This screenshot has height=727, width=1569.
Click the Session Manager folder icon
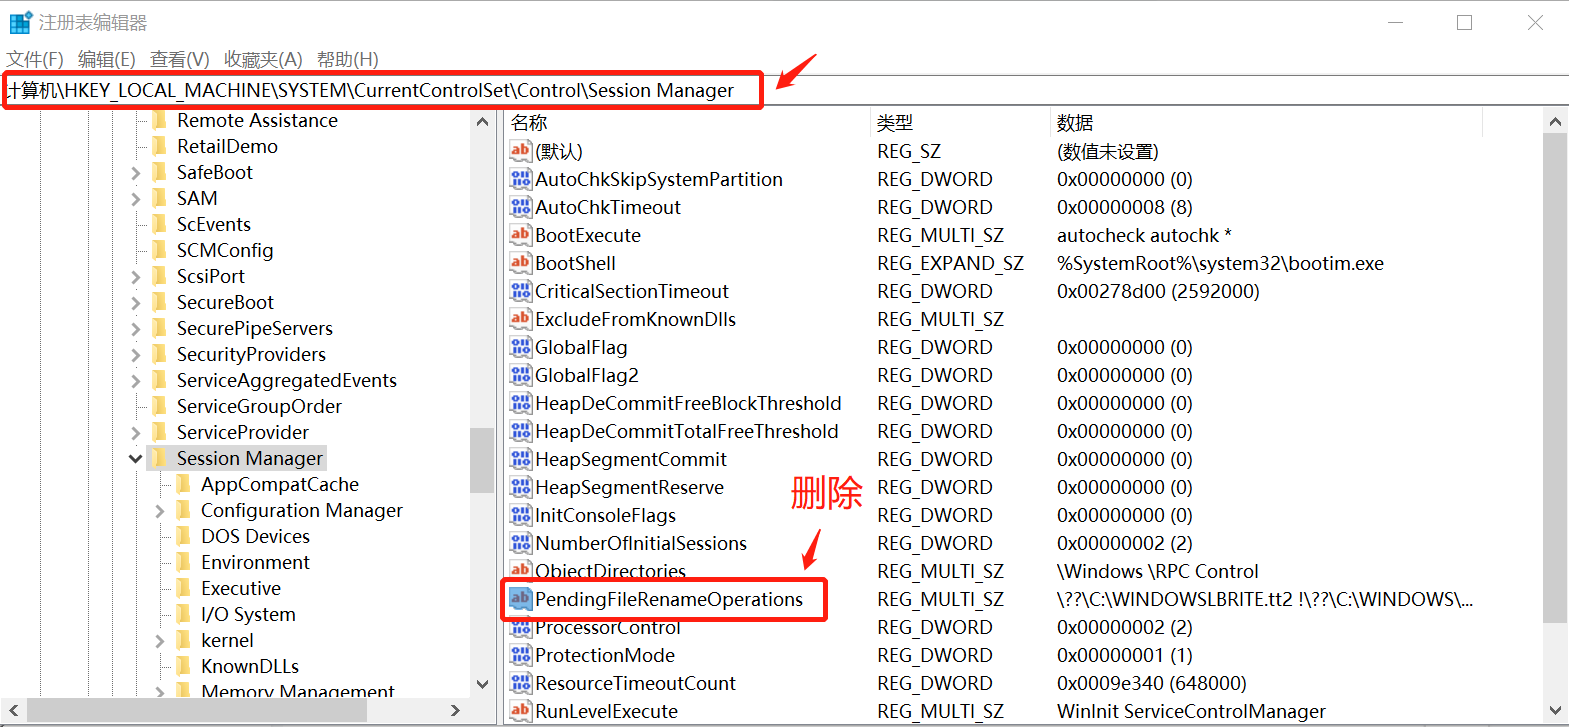pyautogui.click(x=159, y=458)
